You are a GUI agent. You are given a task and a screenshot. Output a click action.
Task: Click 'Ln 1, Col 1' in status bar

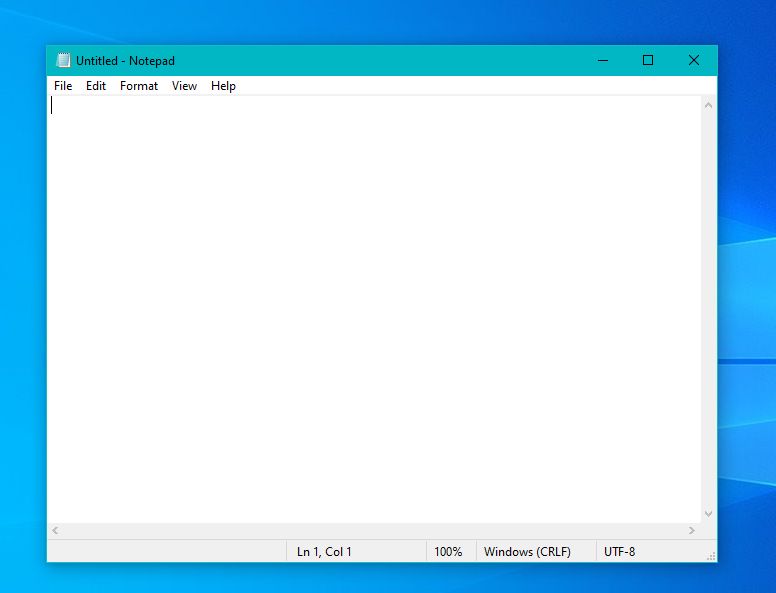click(x=324, y=552)
